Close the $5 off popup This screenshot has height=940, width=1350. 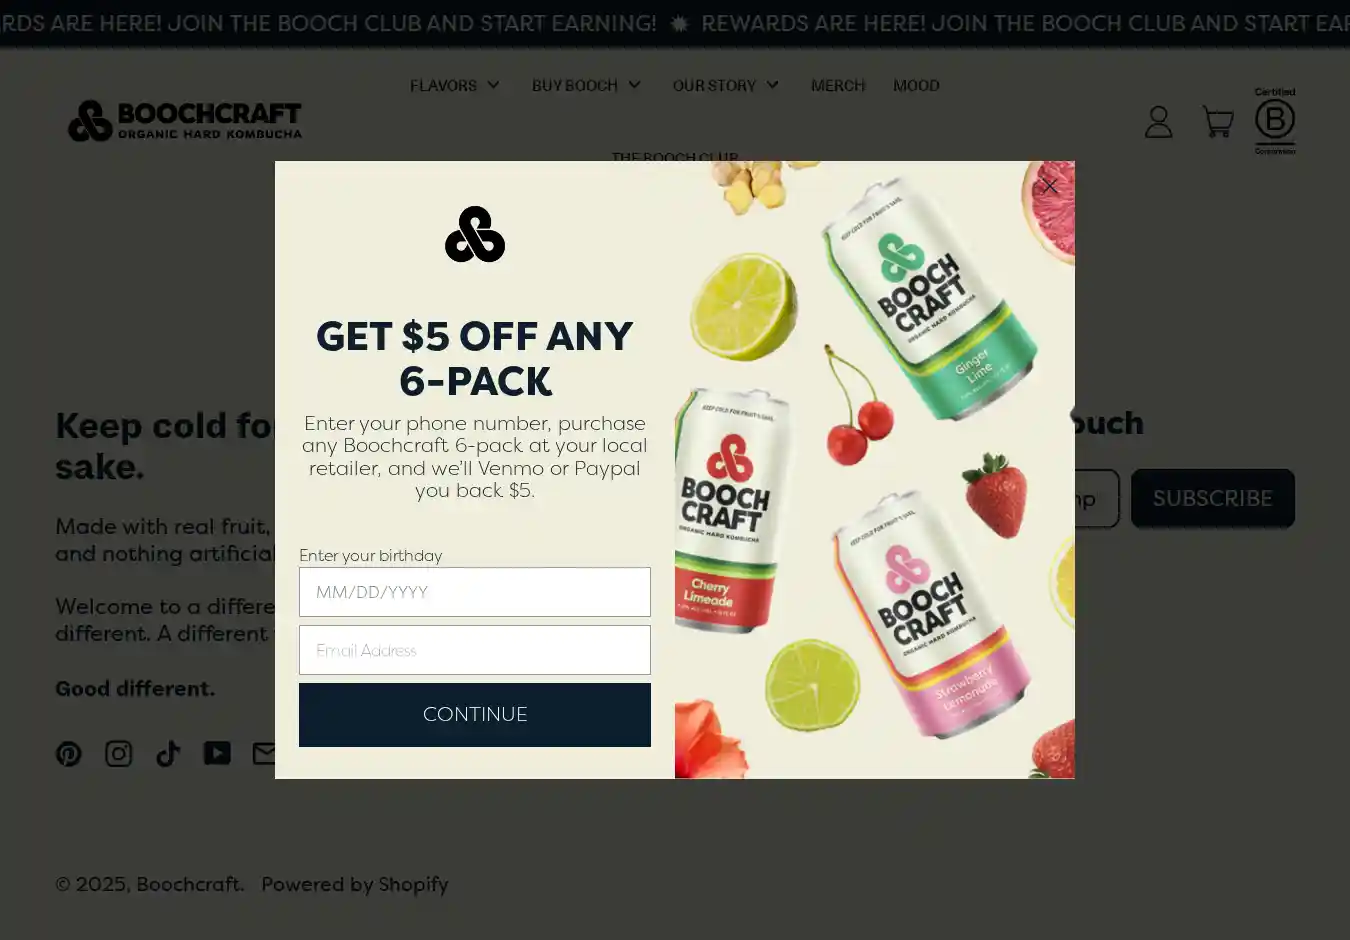pyautogui.click(x=1049, y=186)
